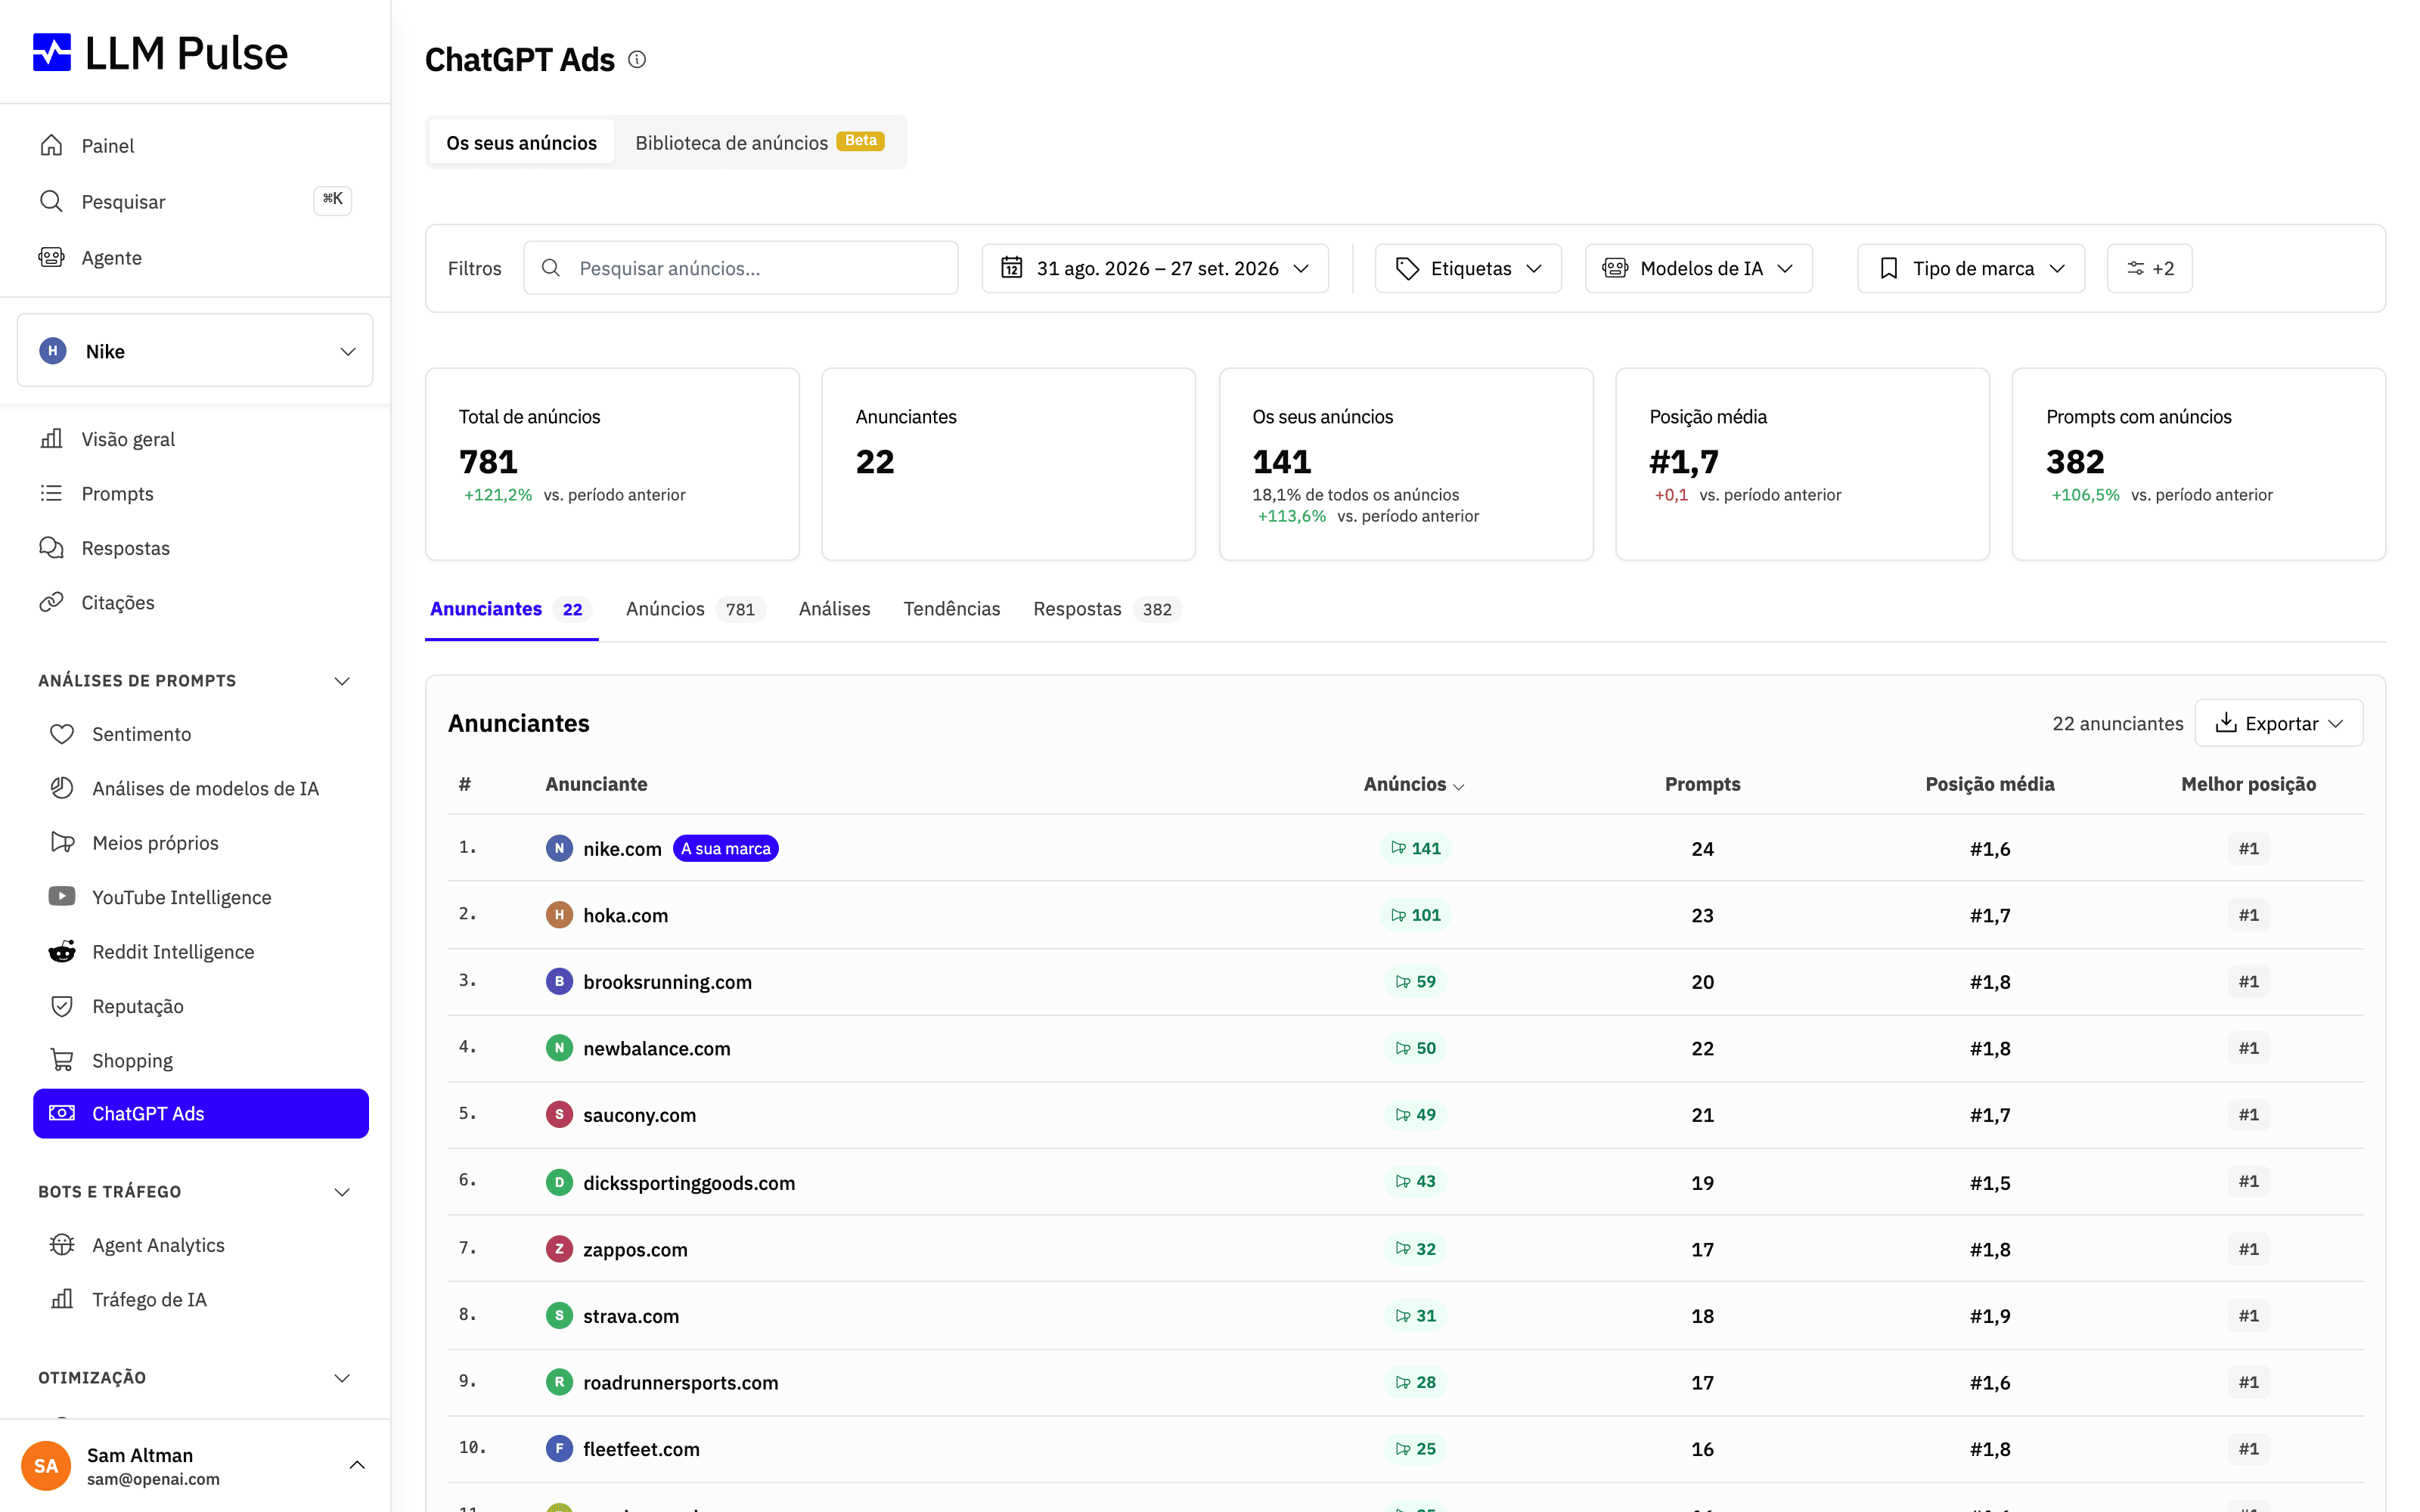
Task: Click the Reddit Intelligence icon
Action: pyautogui.click(x=62, y=951)
